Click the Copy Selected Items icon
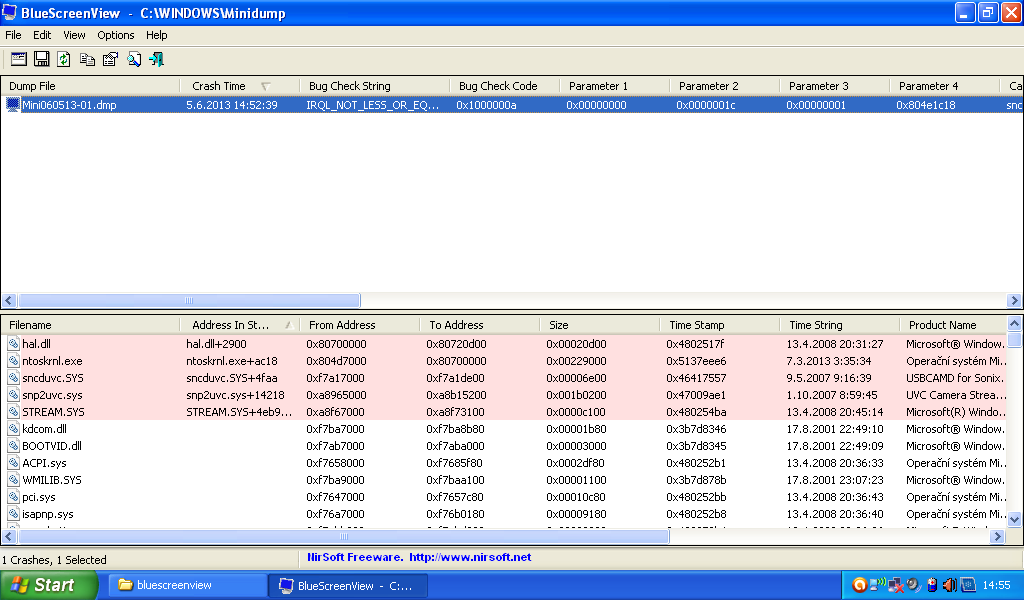Image resolution: width=1024 pixels, height=600 pixels. click(x=88, y=59)
